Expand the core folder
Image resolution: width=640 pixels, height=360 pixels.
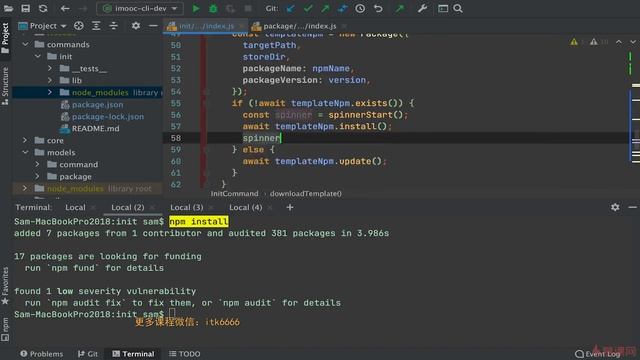click(x=25, y=140)
